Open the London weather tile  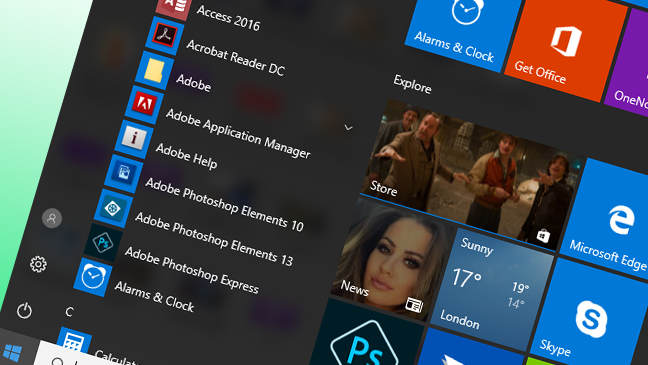[x=492, y=289]
